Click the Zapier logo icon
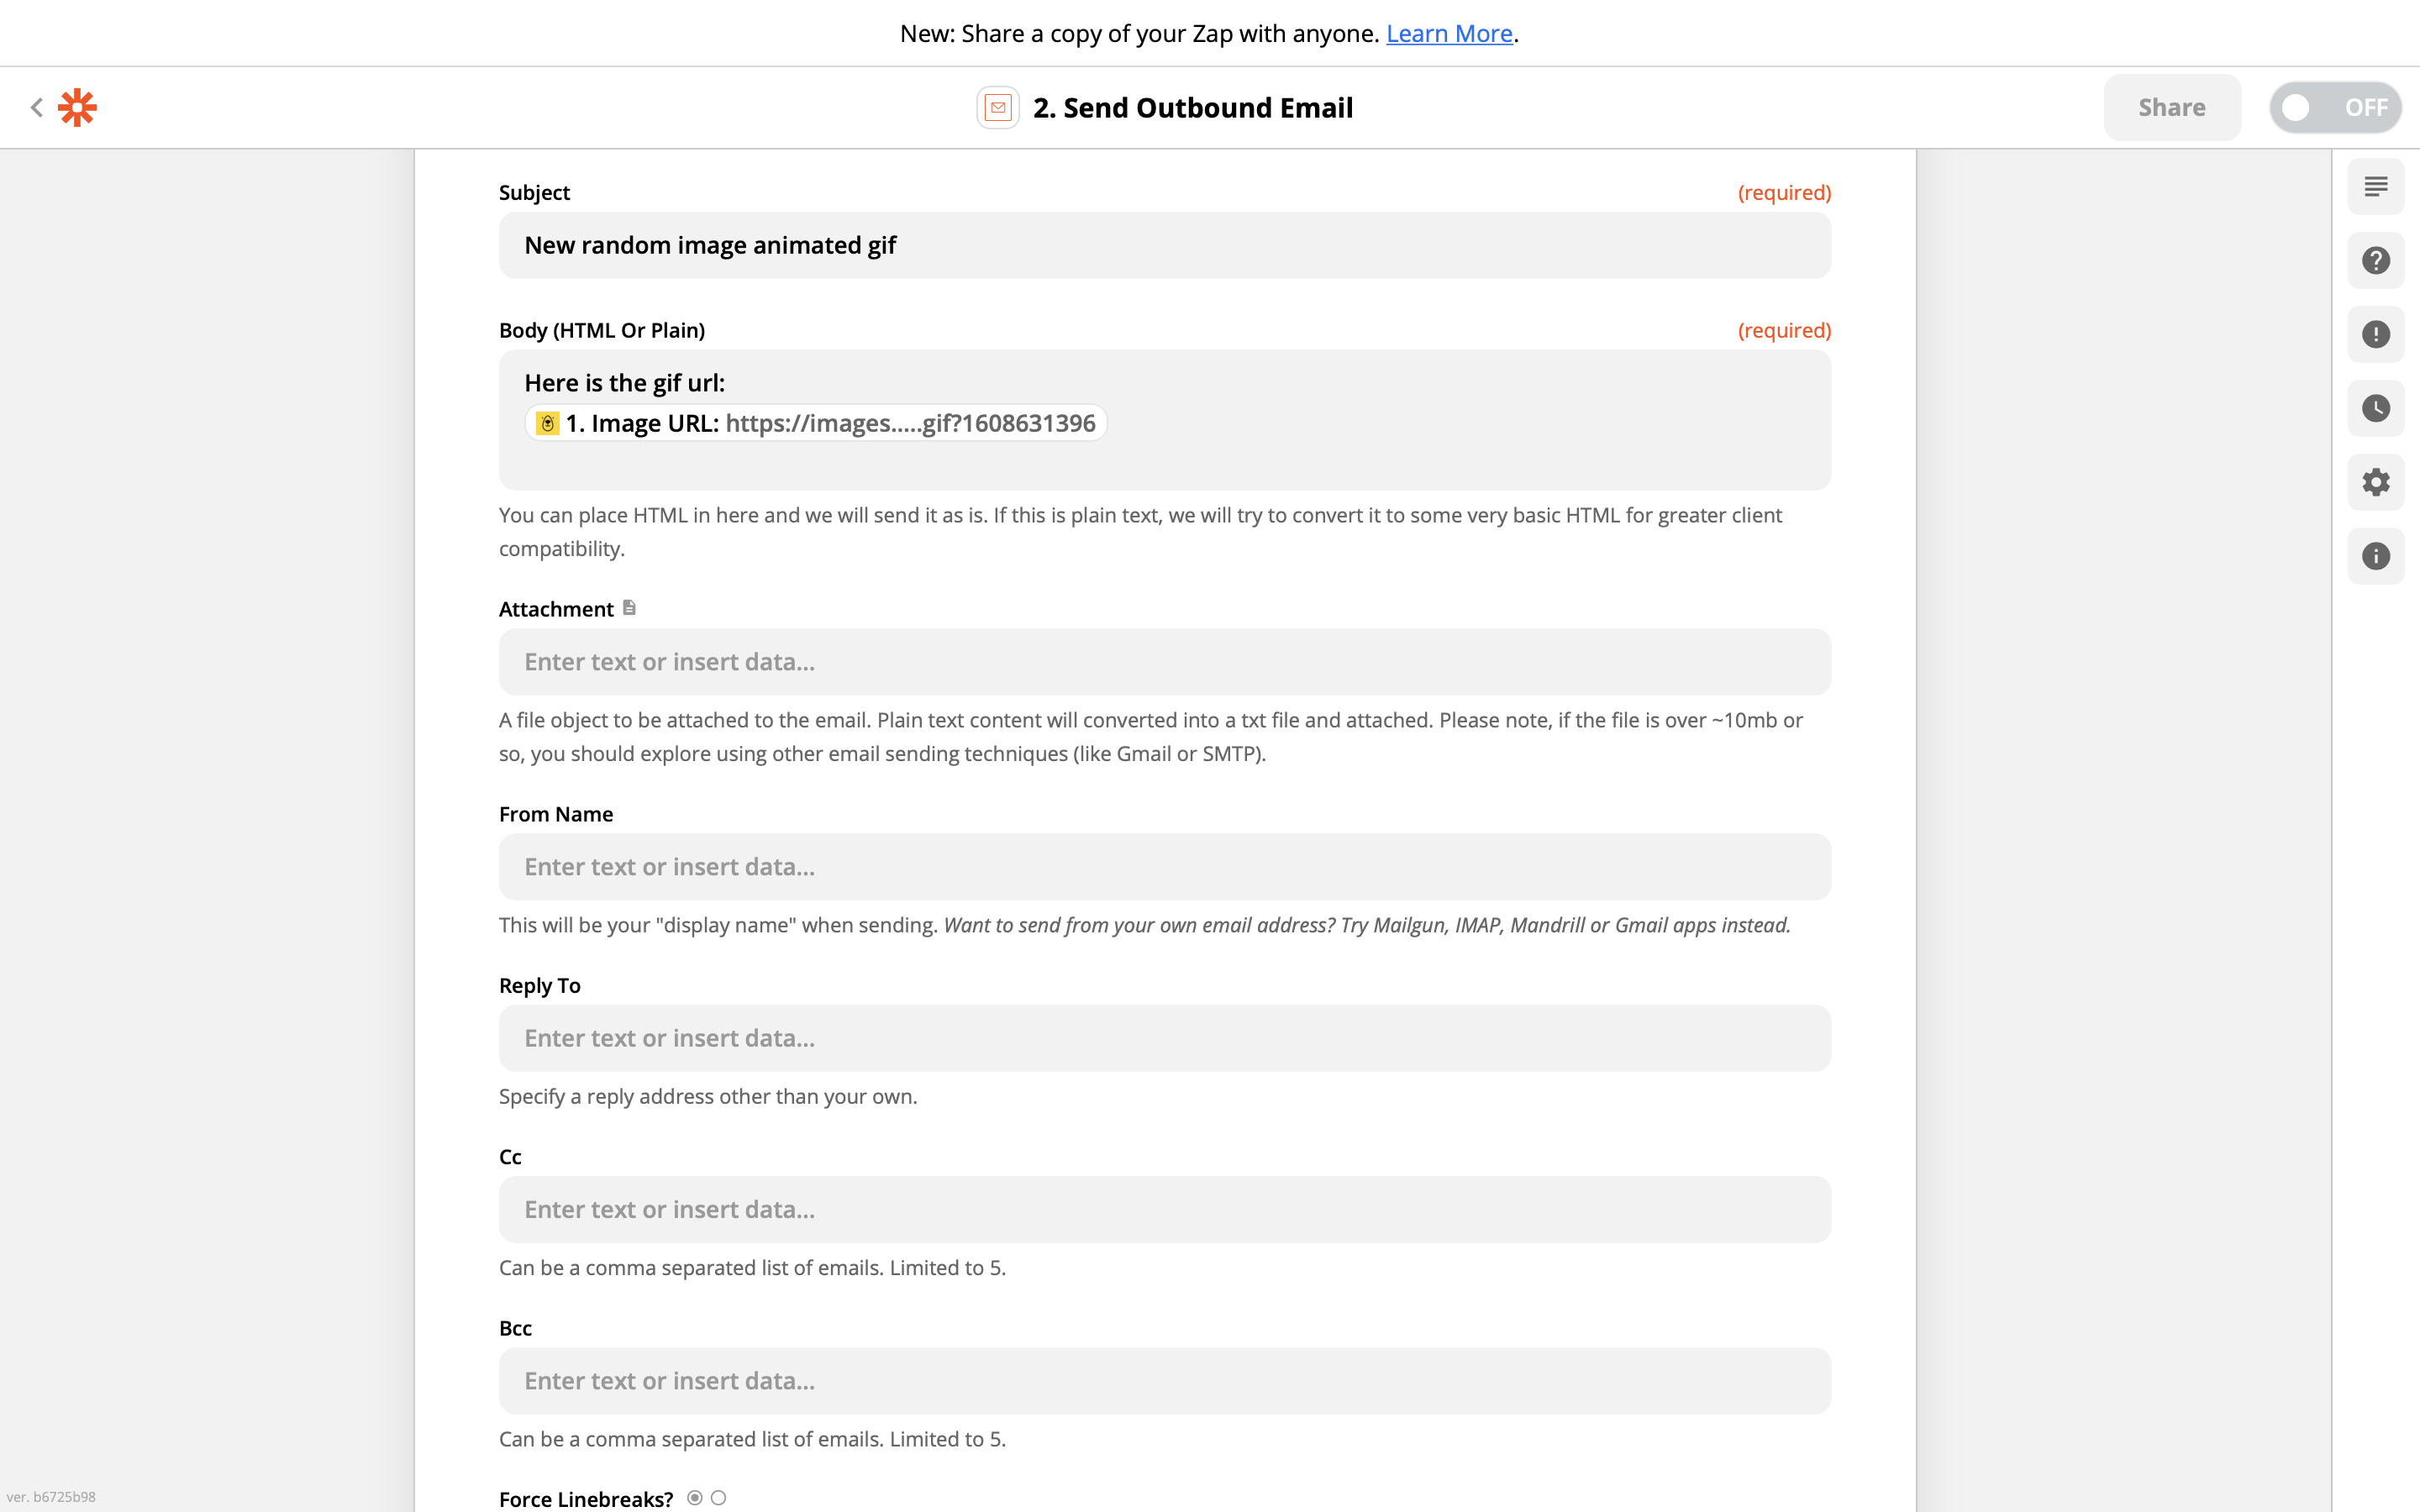The width and height of the screenshot is (2420, 1512). 77,107
